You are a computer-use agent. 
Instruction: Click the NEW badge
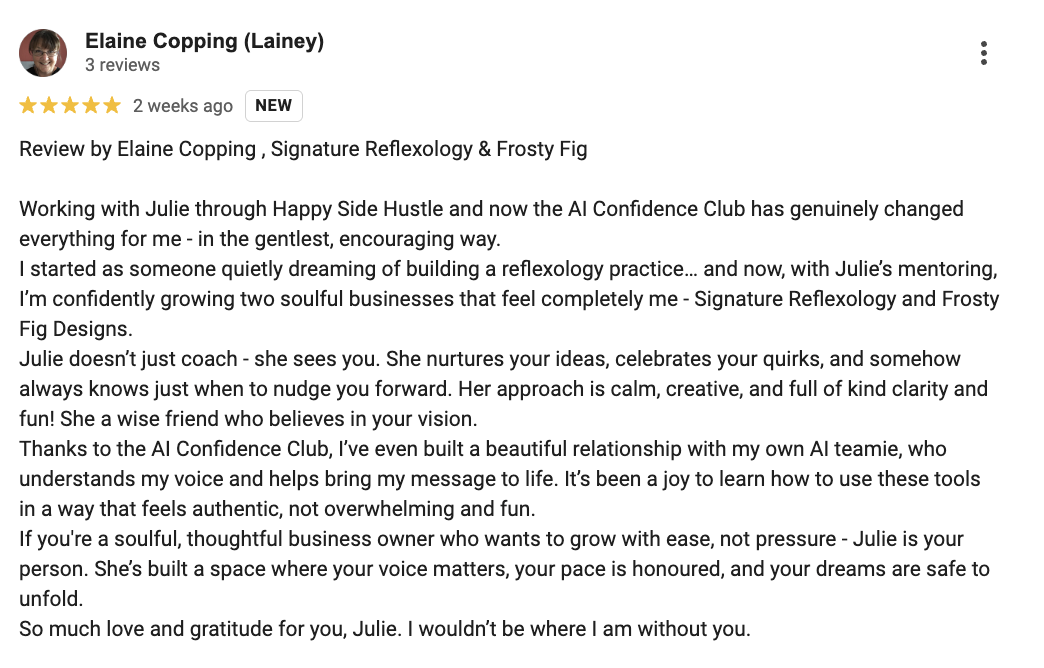click(x=273, y=105)
